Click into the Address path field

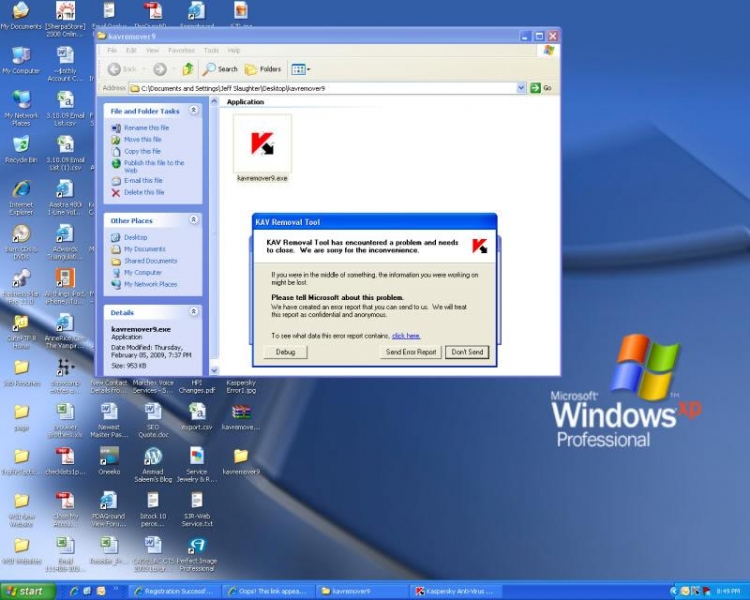pos(323,88)
